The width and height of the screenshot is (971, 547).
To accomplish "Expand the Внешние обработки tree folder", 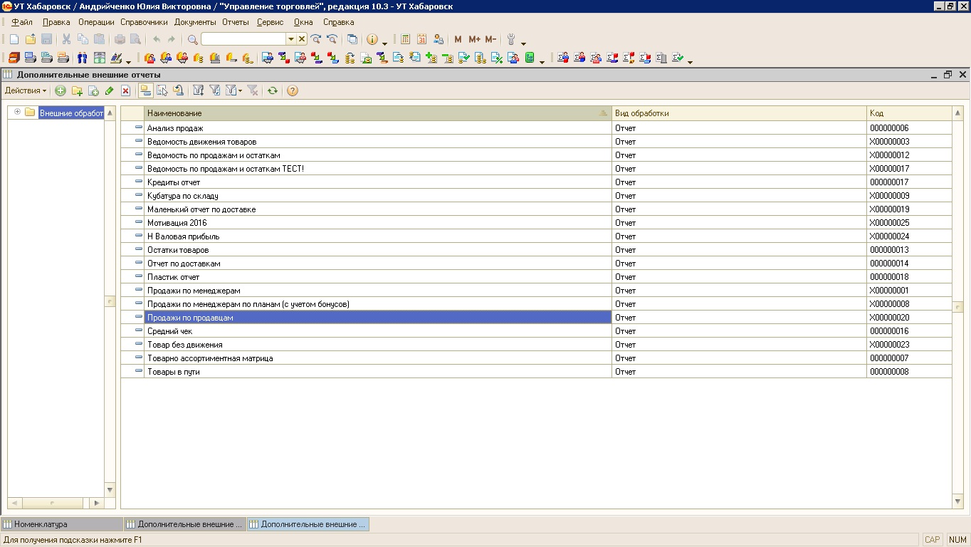I will click(x=17, y=112).
